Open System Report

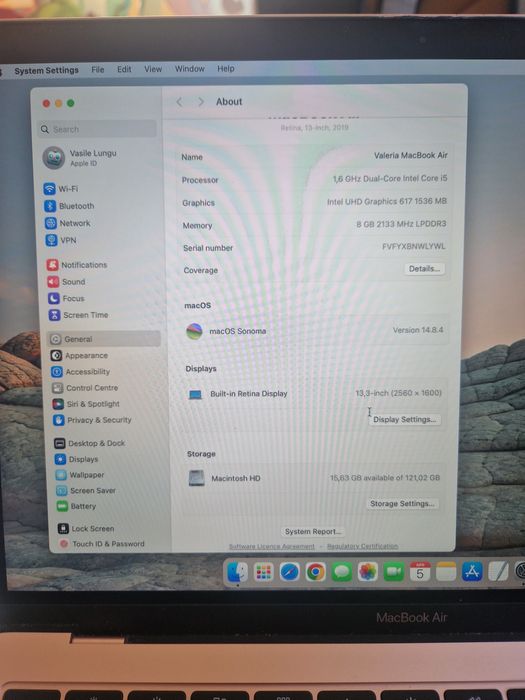[312, 531]
